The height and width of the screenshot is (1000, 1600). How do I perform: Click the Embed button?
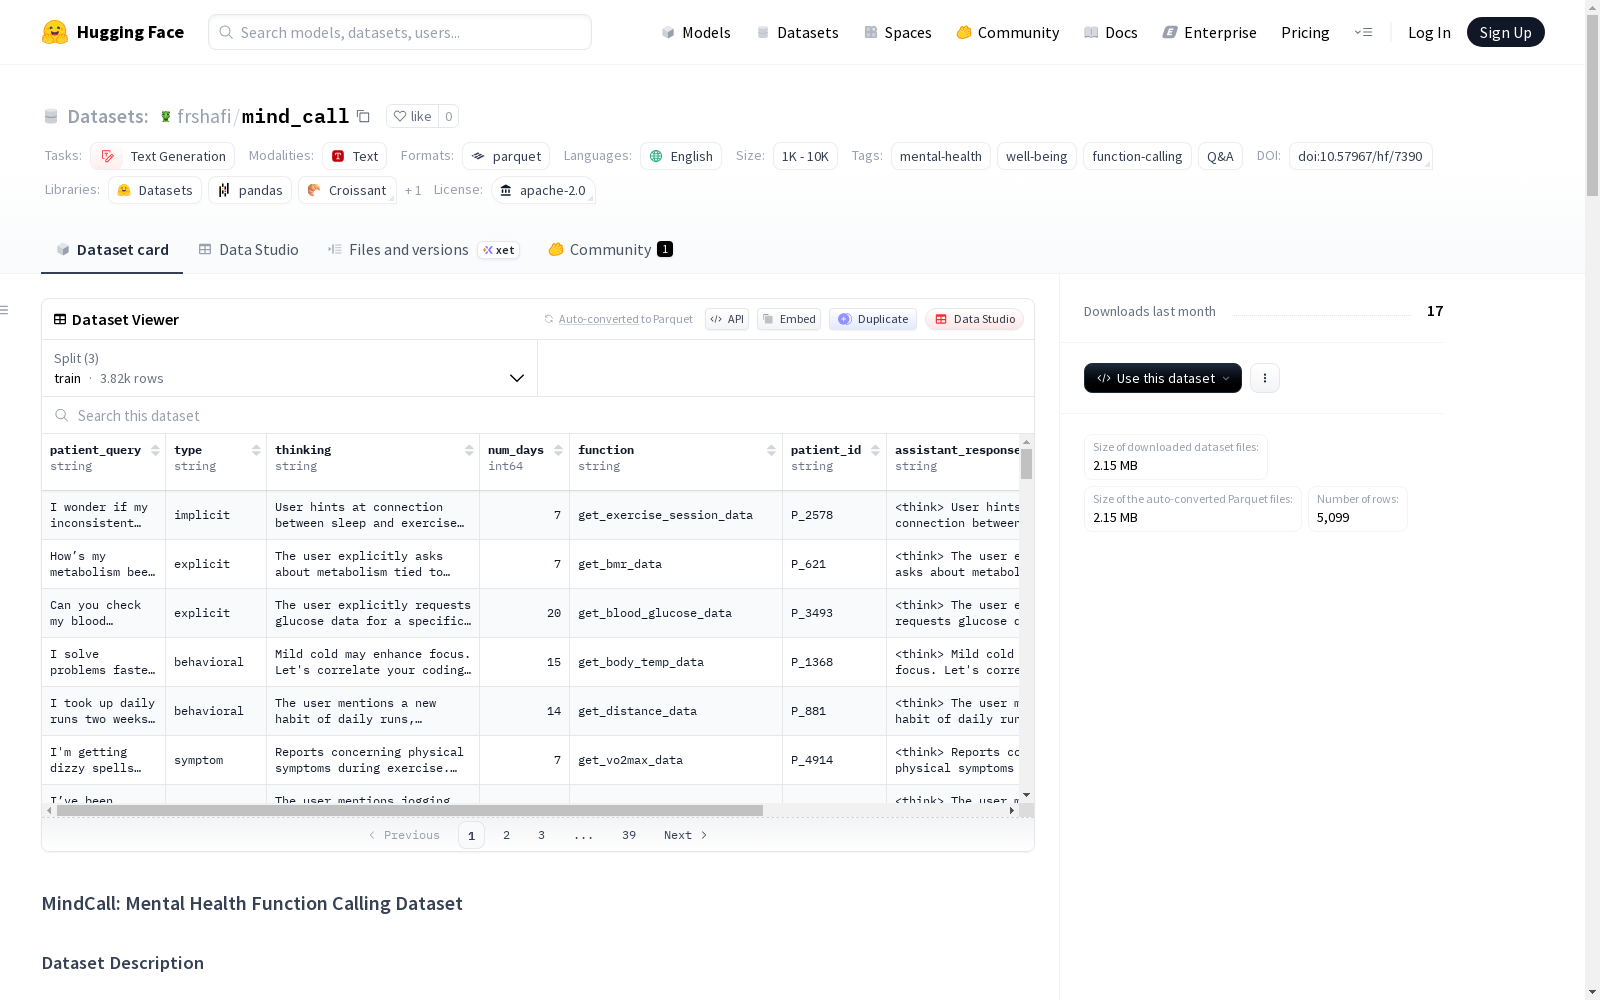tap(789, 319)
